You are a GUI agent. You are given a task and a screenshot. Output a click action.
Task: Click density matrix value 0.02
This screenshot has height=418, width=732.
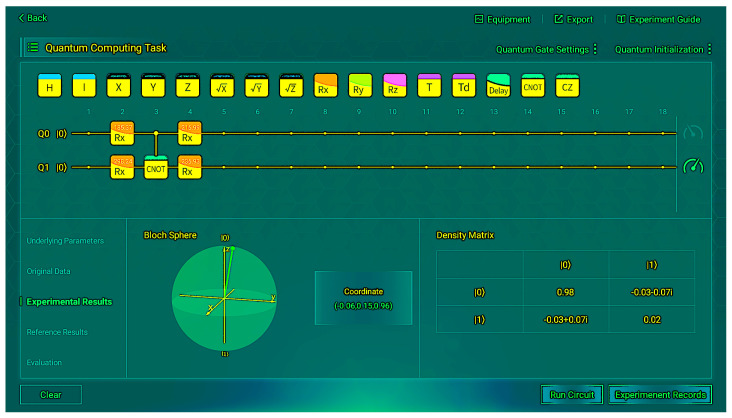652,319
